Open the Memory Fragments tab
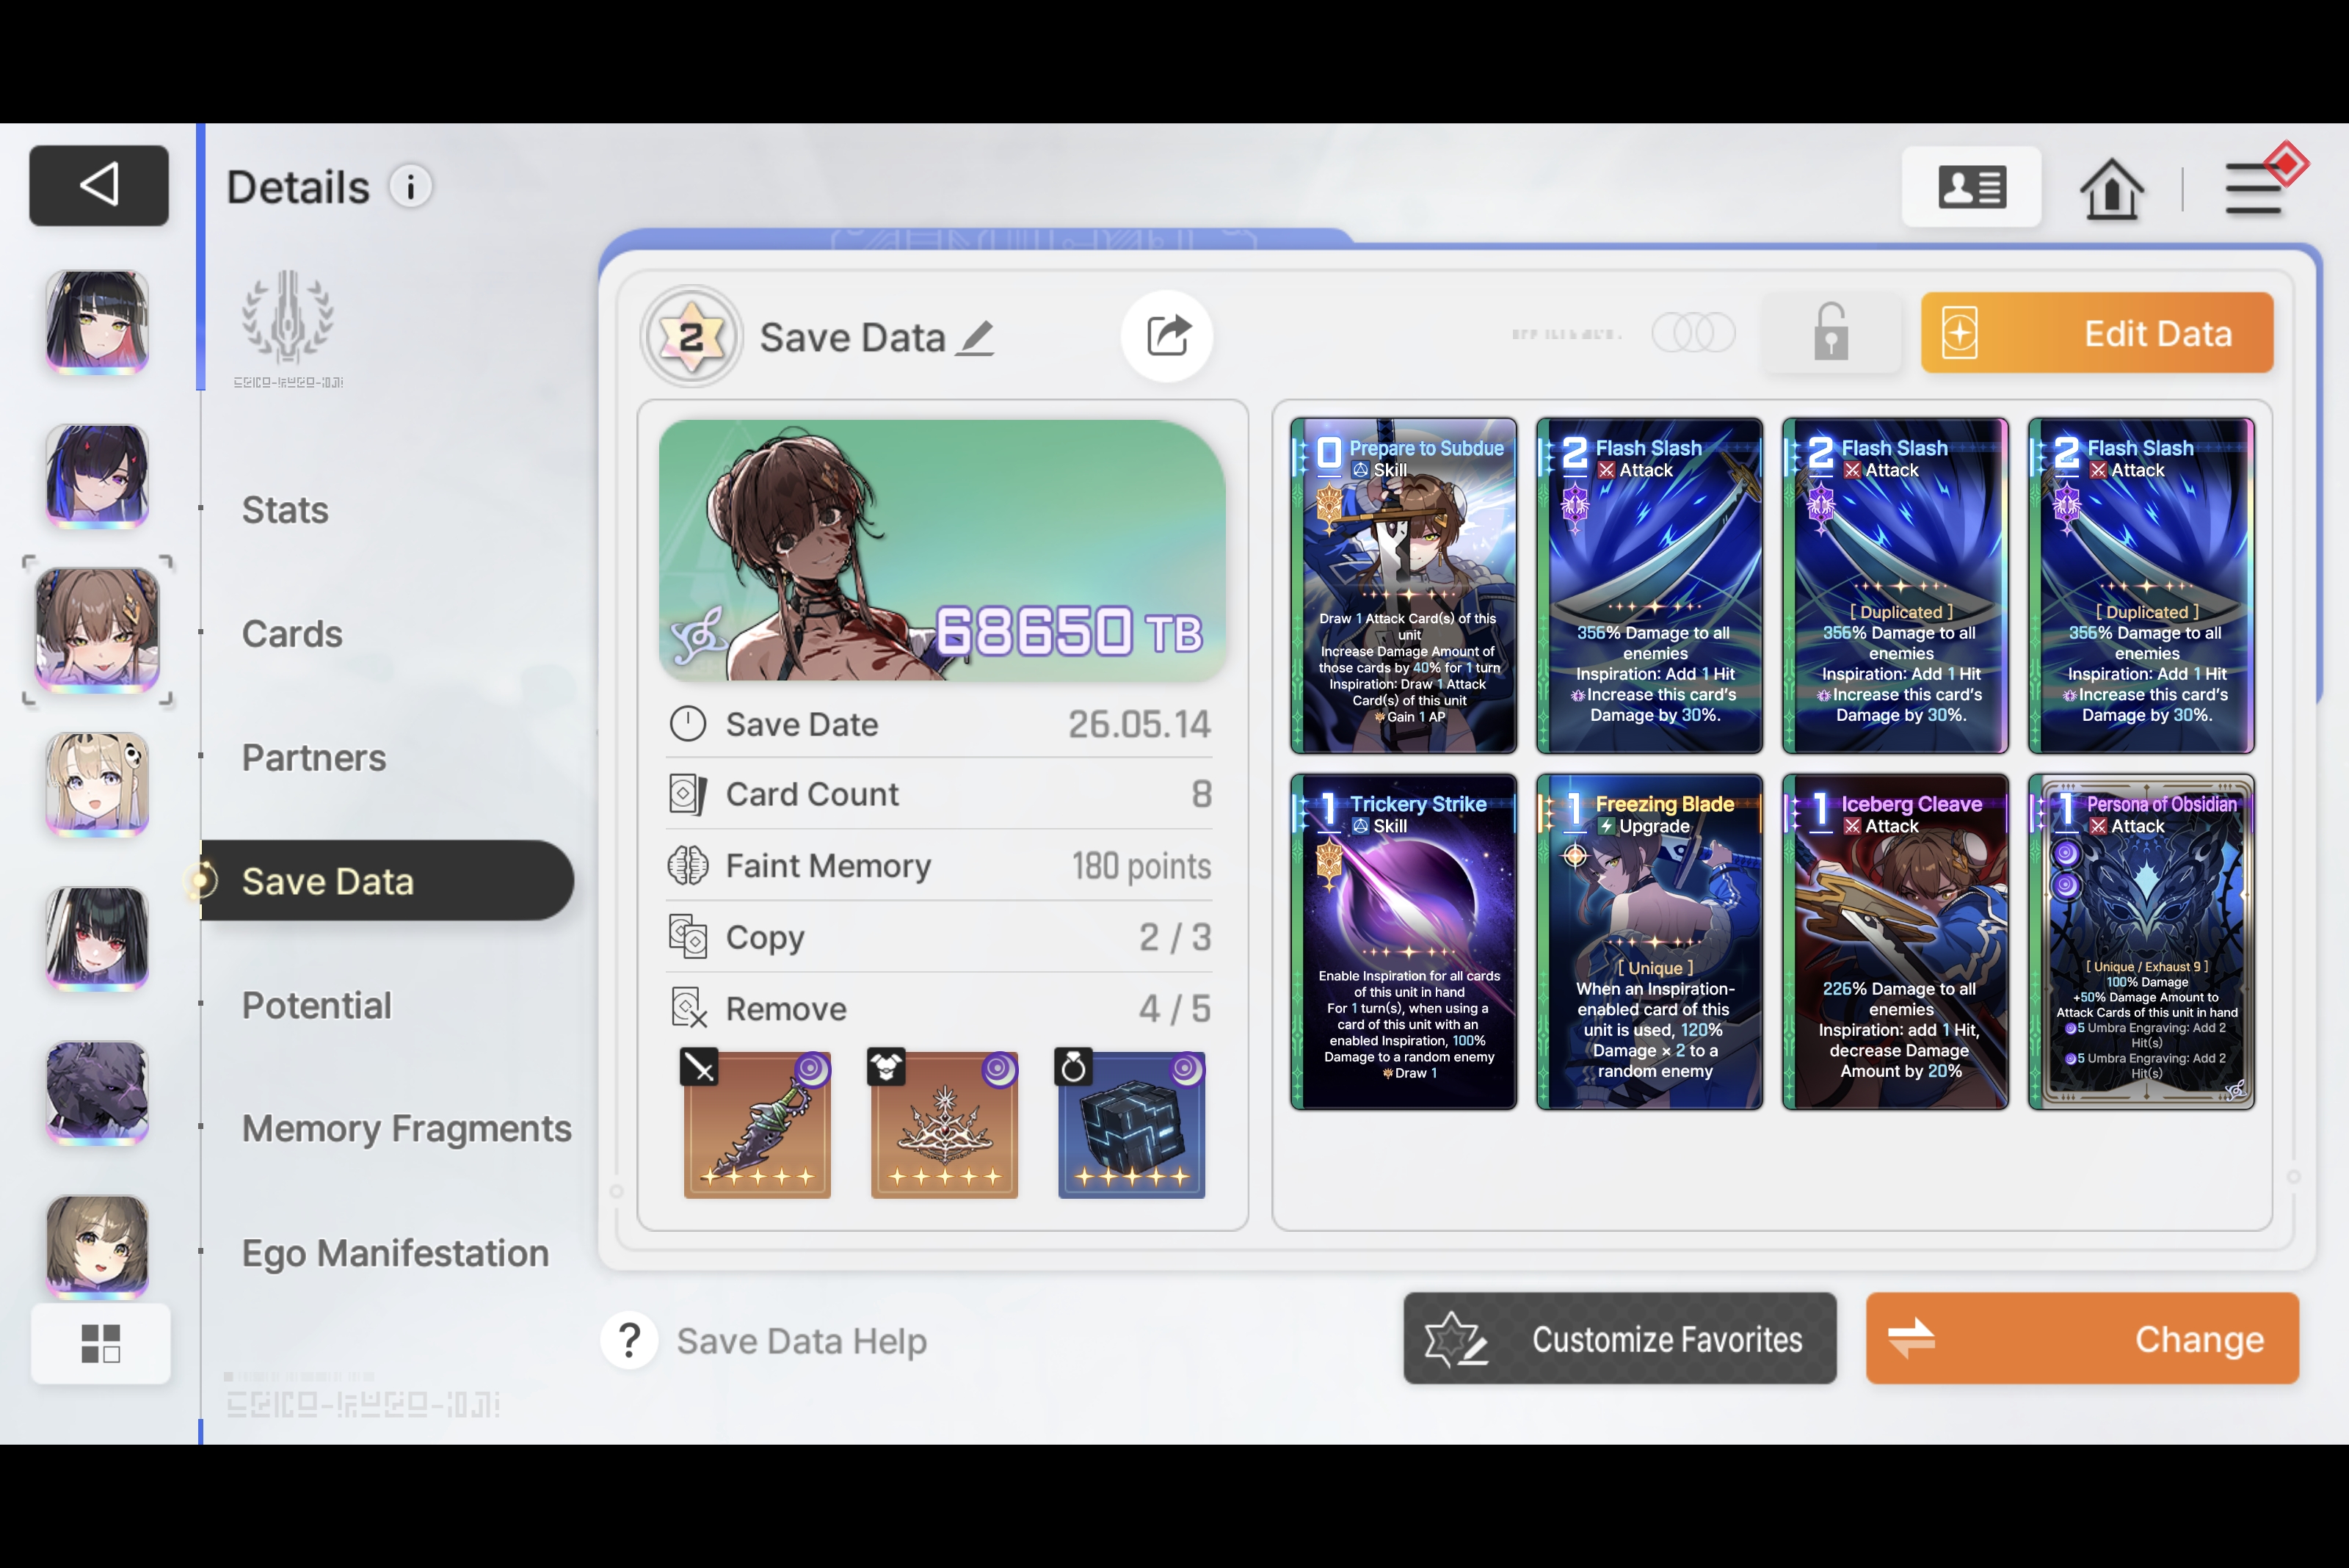2349x1568 pixels. coord(406,1129)
